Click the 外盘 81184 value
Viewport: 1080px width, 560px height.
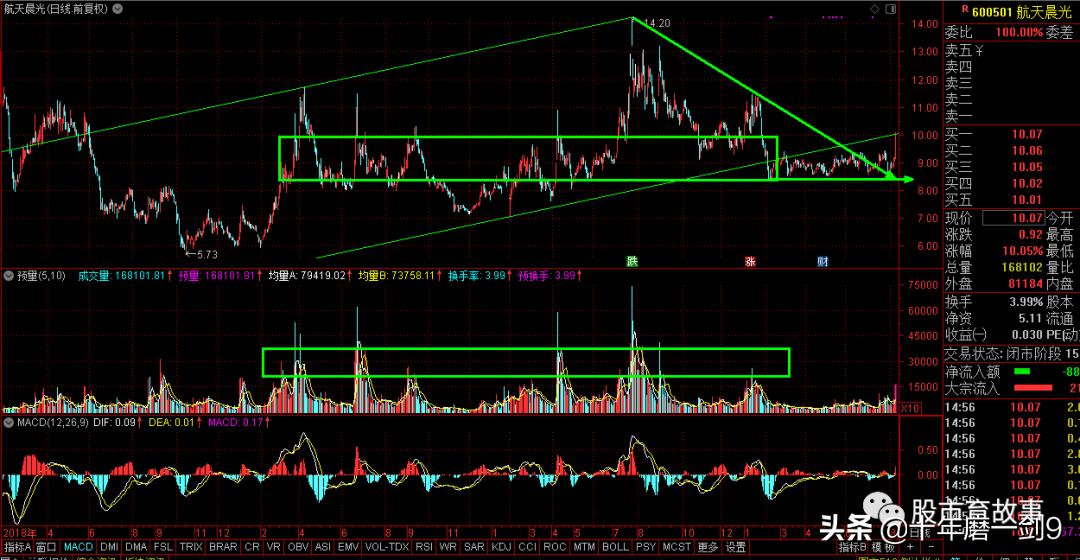click(x=1026, y=284)
